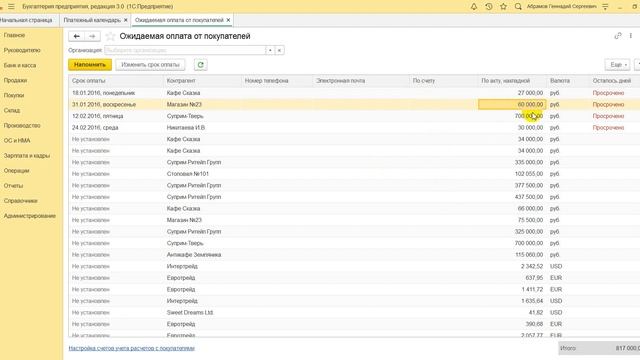Open Настройка счетов учета расчетов link
Screen dimensions: 640x360
click(x=131, y=348)
